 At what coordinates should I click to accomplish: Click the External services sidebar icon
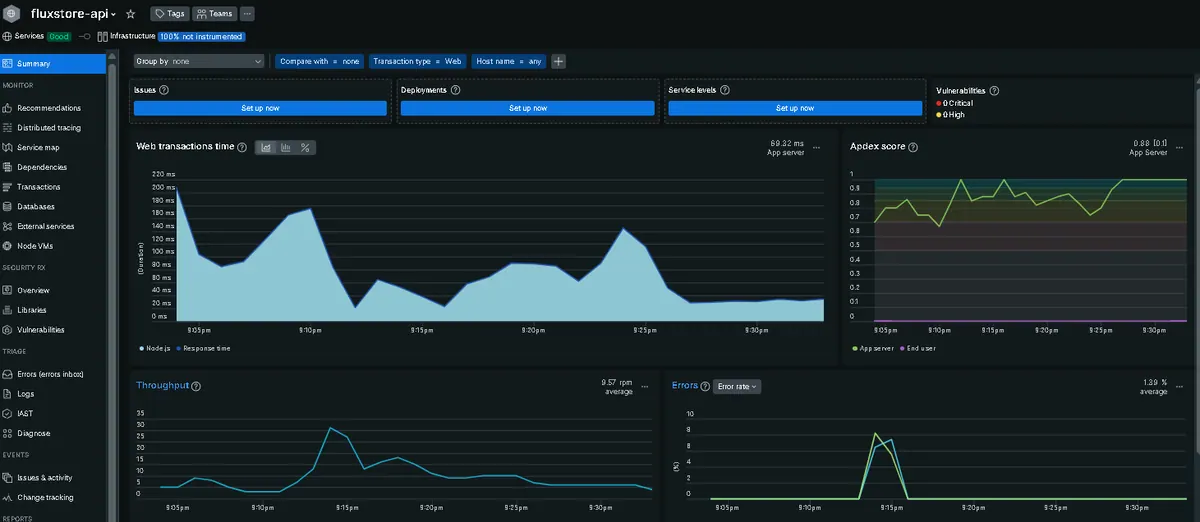pyautogui.click(x=8, y=226)
